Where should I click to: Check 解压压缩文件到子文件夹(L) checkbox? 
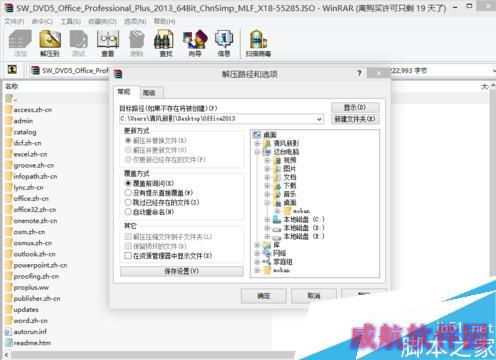[128, 236]
